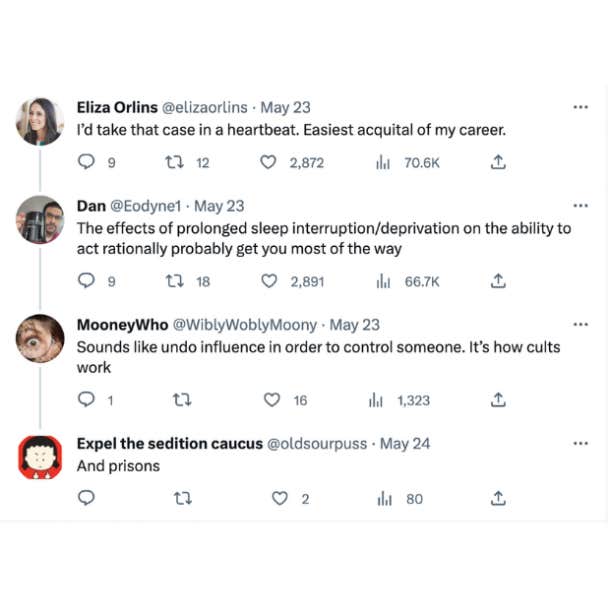Open more options menu on Dan's tweet
Image resolution: width=610 pixels, height=610 pixels.
(580, 205)
